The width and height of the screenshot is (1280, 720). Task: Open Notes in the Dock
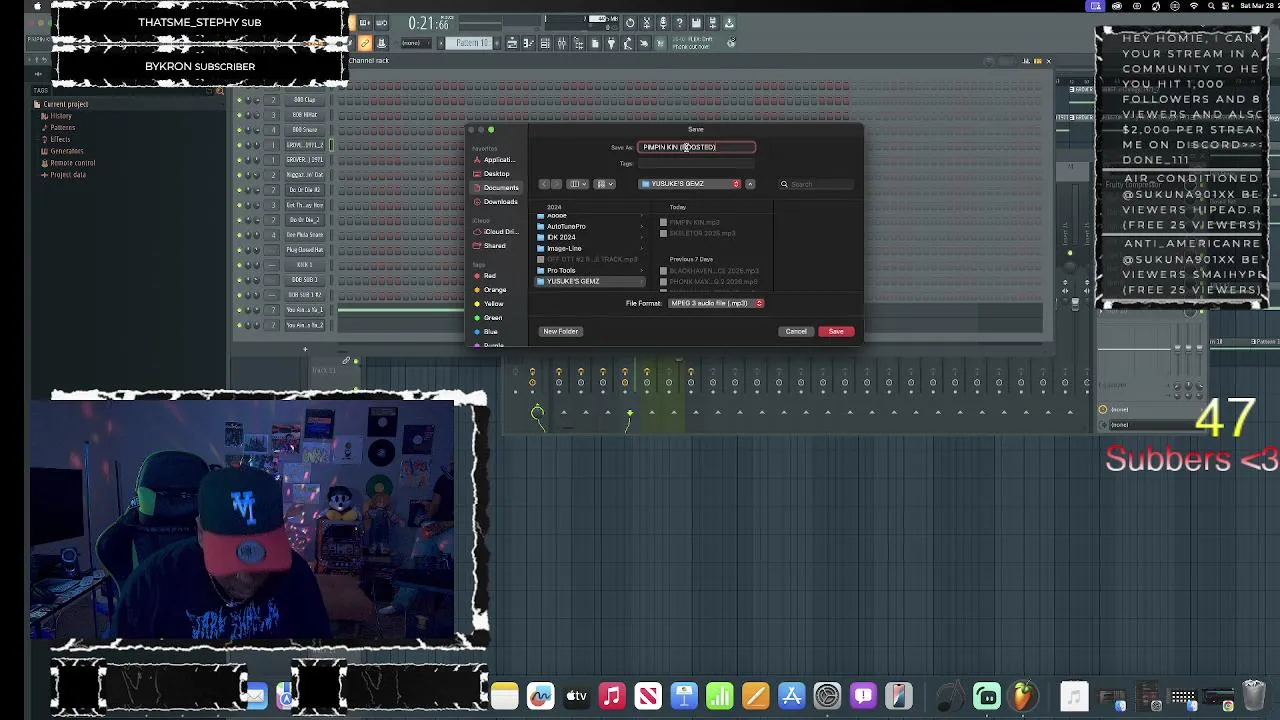coord(504,696)
